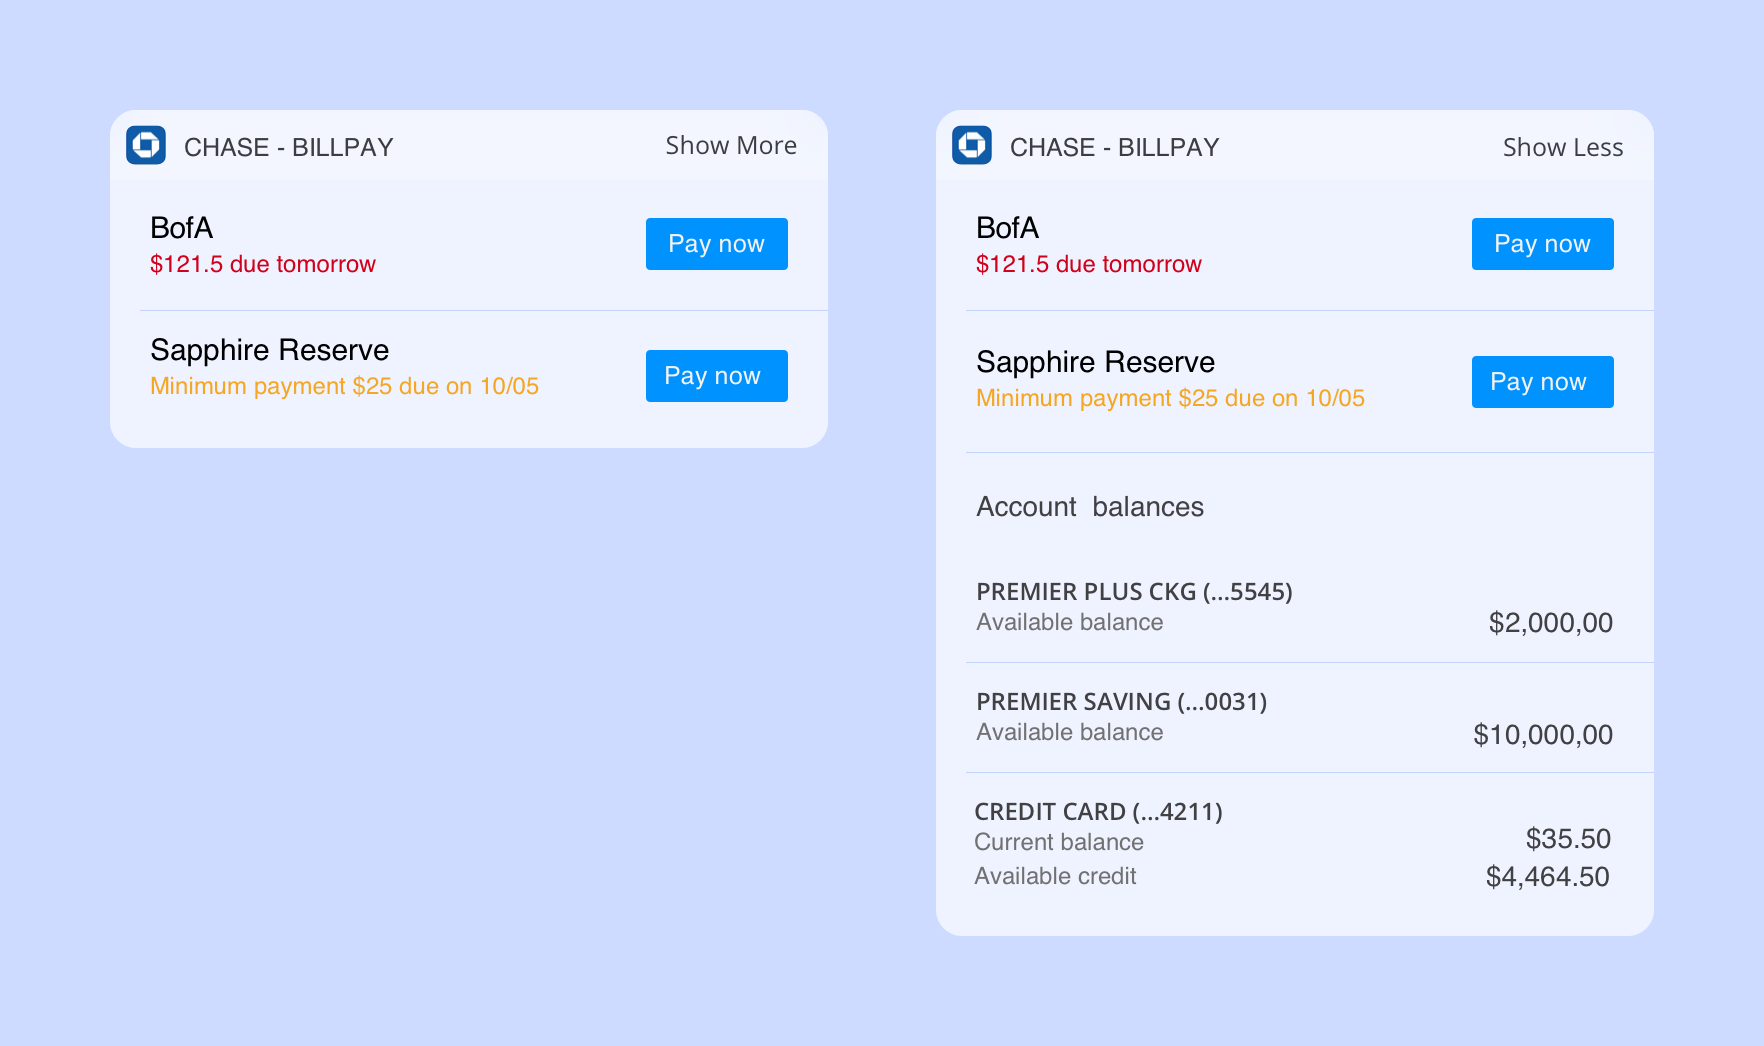
Task: Click '$121.5 due tomorrow' in collapsed widget
Action: [x=263, y=264]
